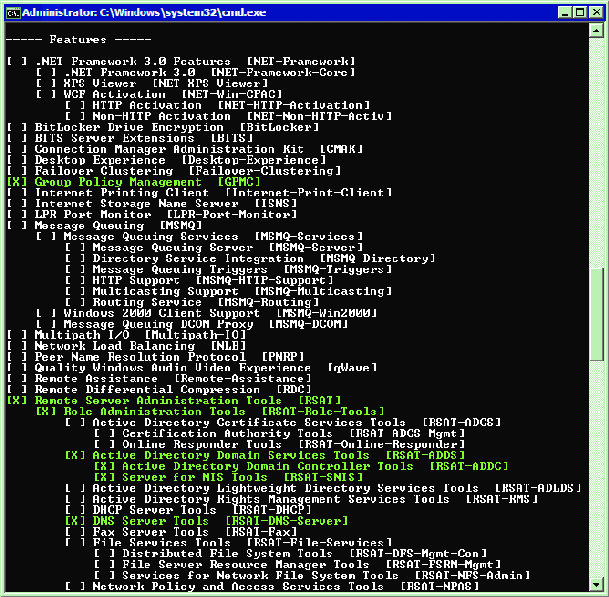Click 'HTTP Support' line
The image size is (609, 597).
point(199,280)
